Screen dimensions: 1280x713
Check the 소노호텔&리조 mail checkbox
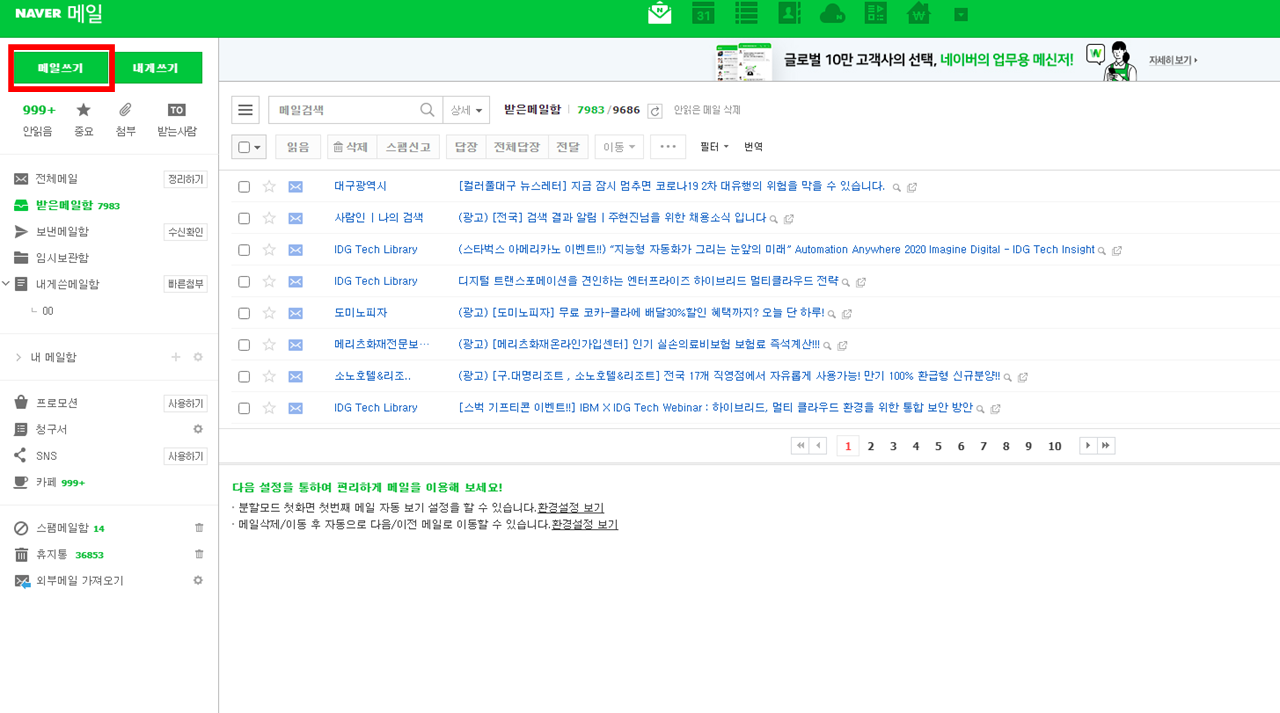244,377
